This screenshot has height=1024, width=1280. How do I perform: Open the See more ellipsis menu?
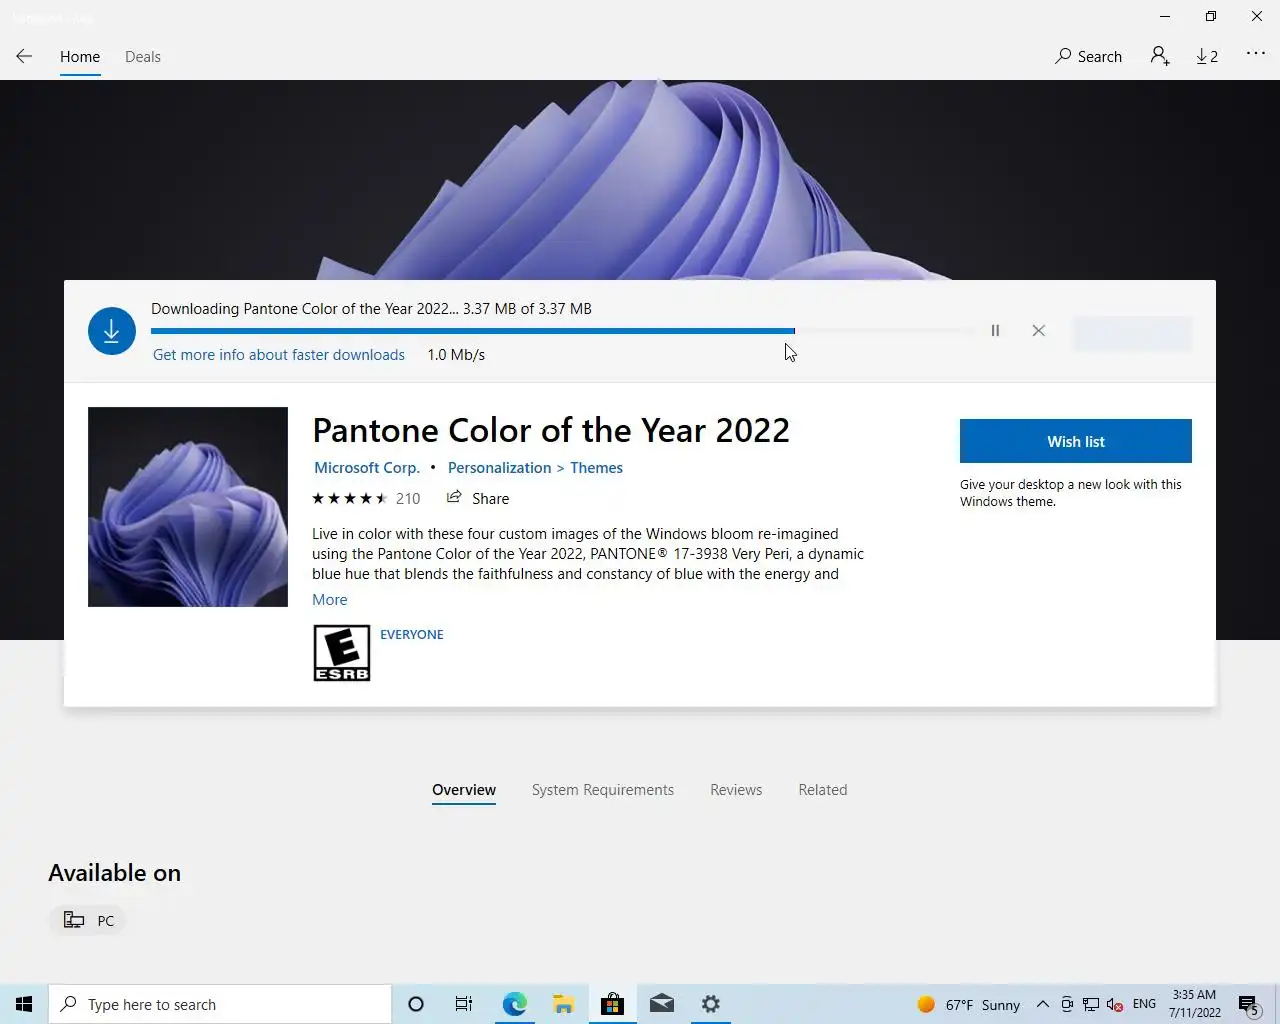[x=1256, y=54]
